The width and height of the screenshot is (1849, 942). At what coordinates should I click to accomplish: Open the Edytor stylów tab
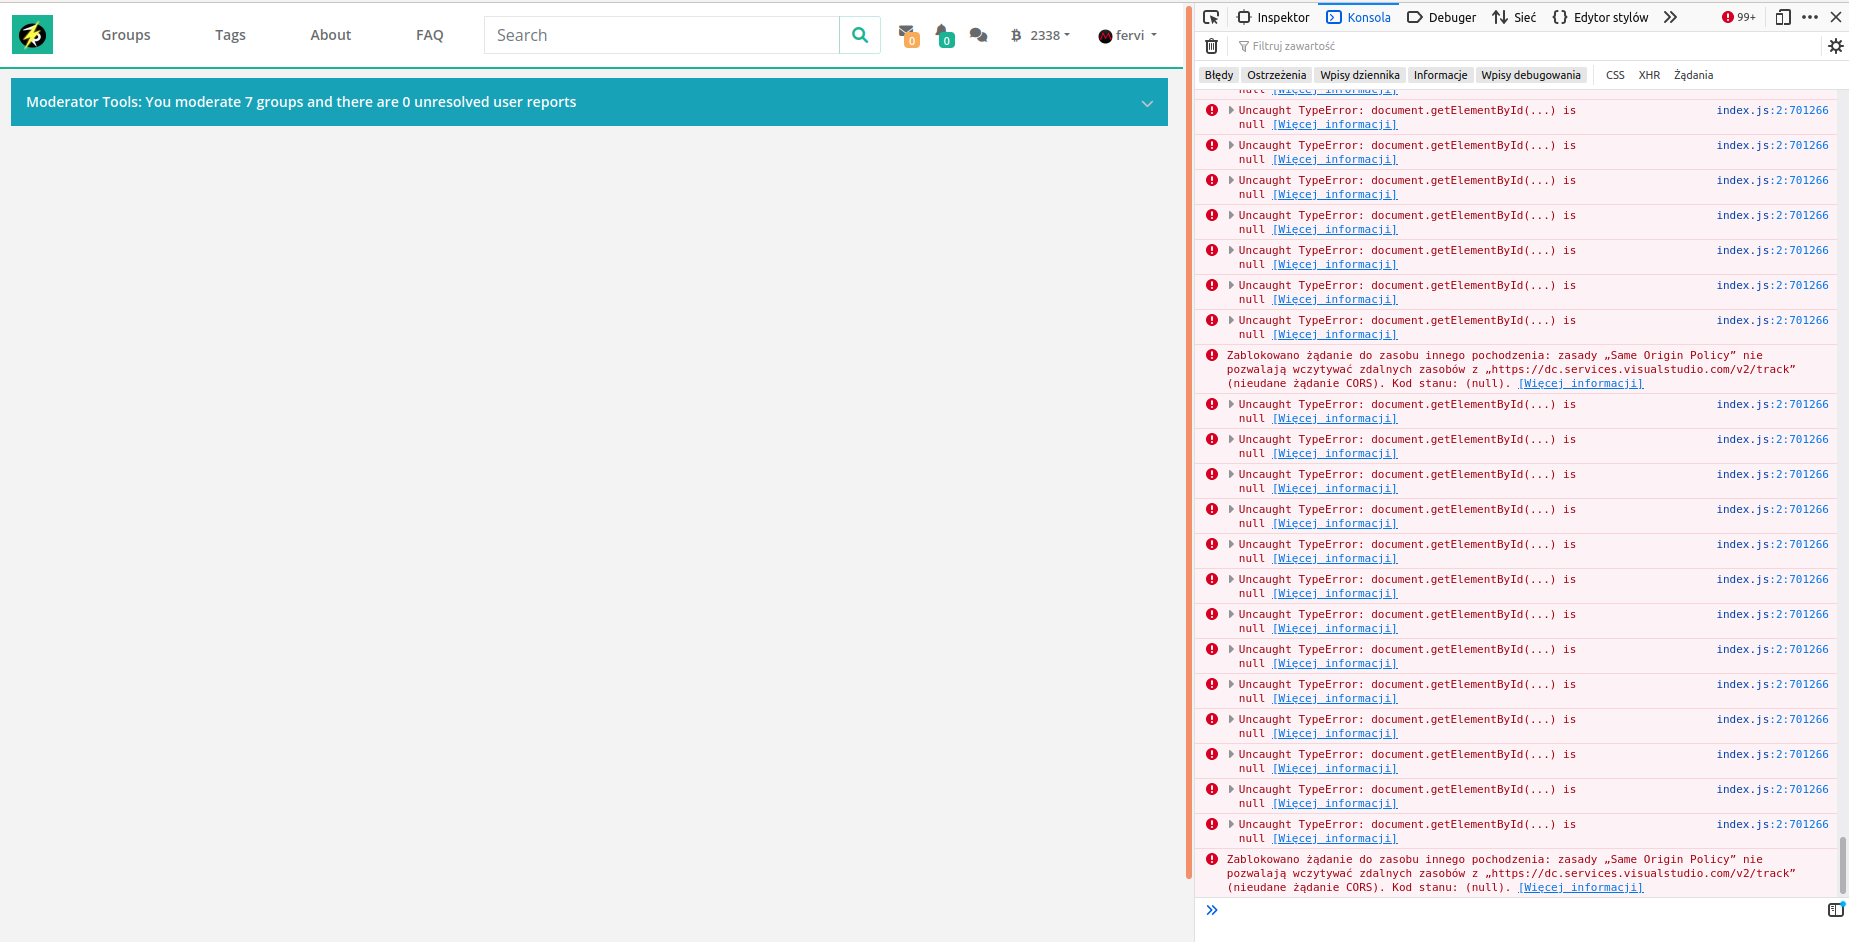pos(1600,17)
